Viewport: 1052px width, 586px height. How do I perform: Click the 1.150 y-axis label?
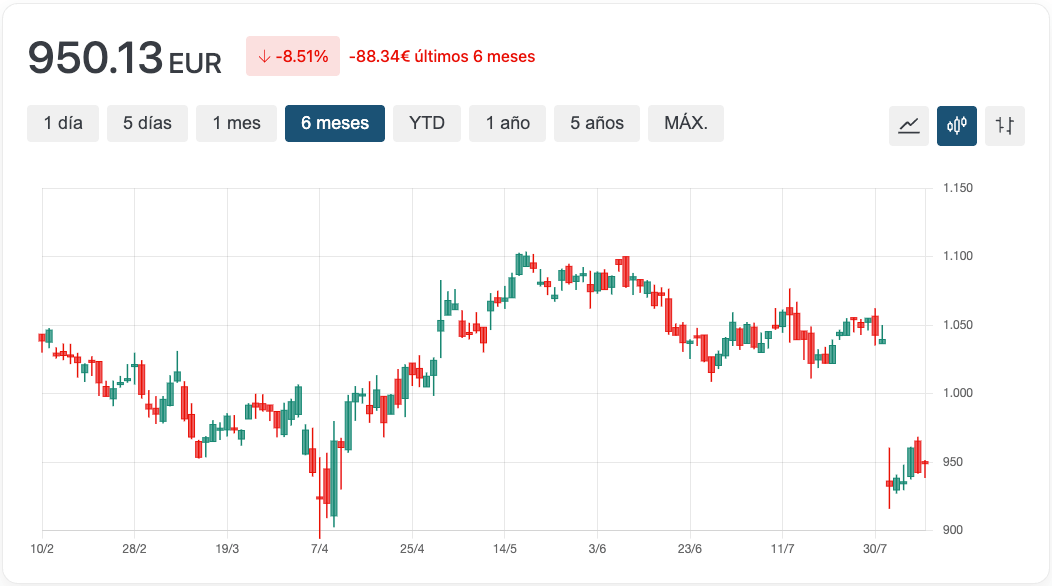tap(957, 188)
